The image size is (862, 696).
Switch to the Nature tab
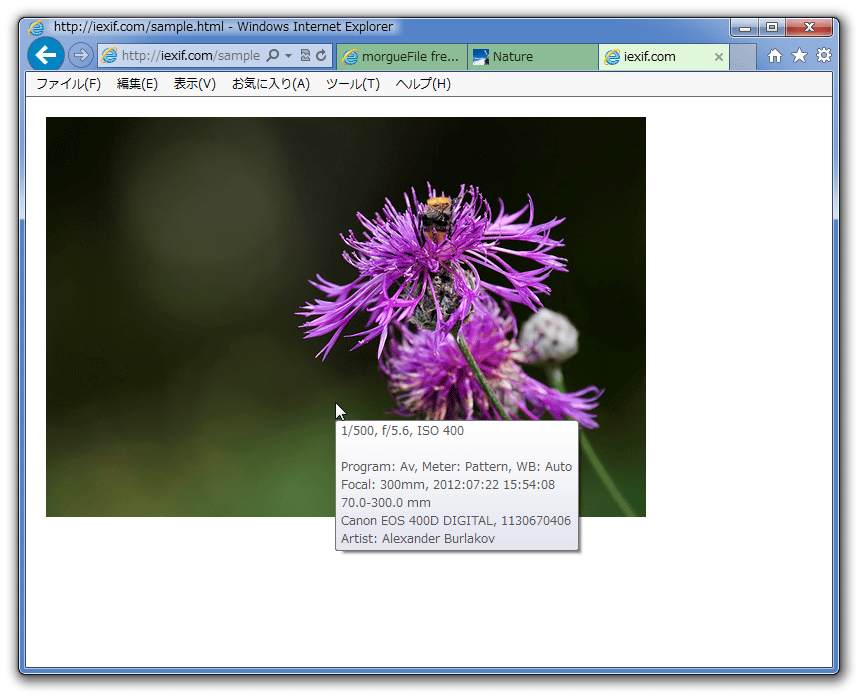[533, 57]
